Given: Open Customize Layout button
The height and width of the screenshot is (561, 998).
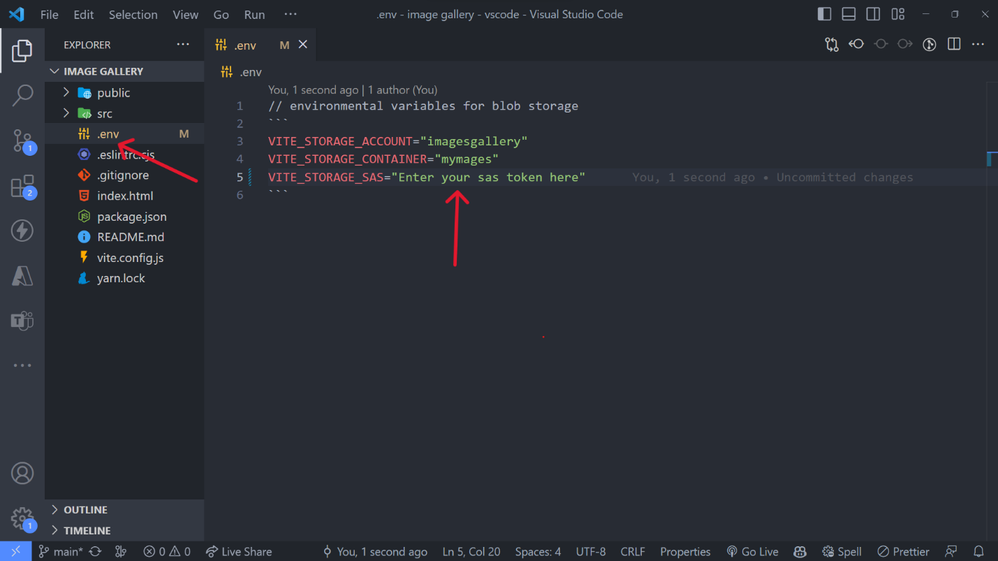Looking at the screenshot, I should coord(898,14).
